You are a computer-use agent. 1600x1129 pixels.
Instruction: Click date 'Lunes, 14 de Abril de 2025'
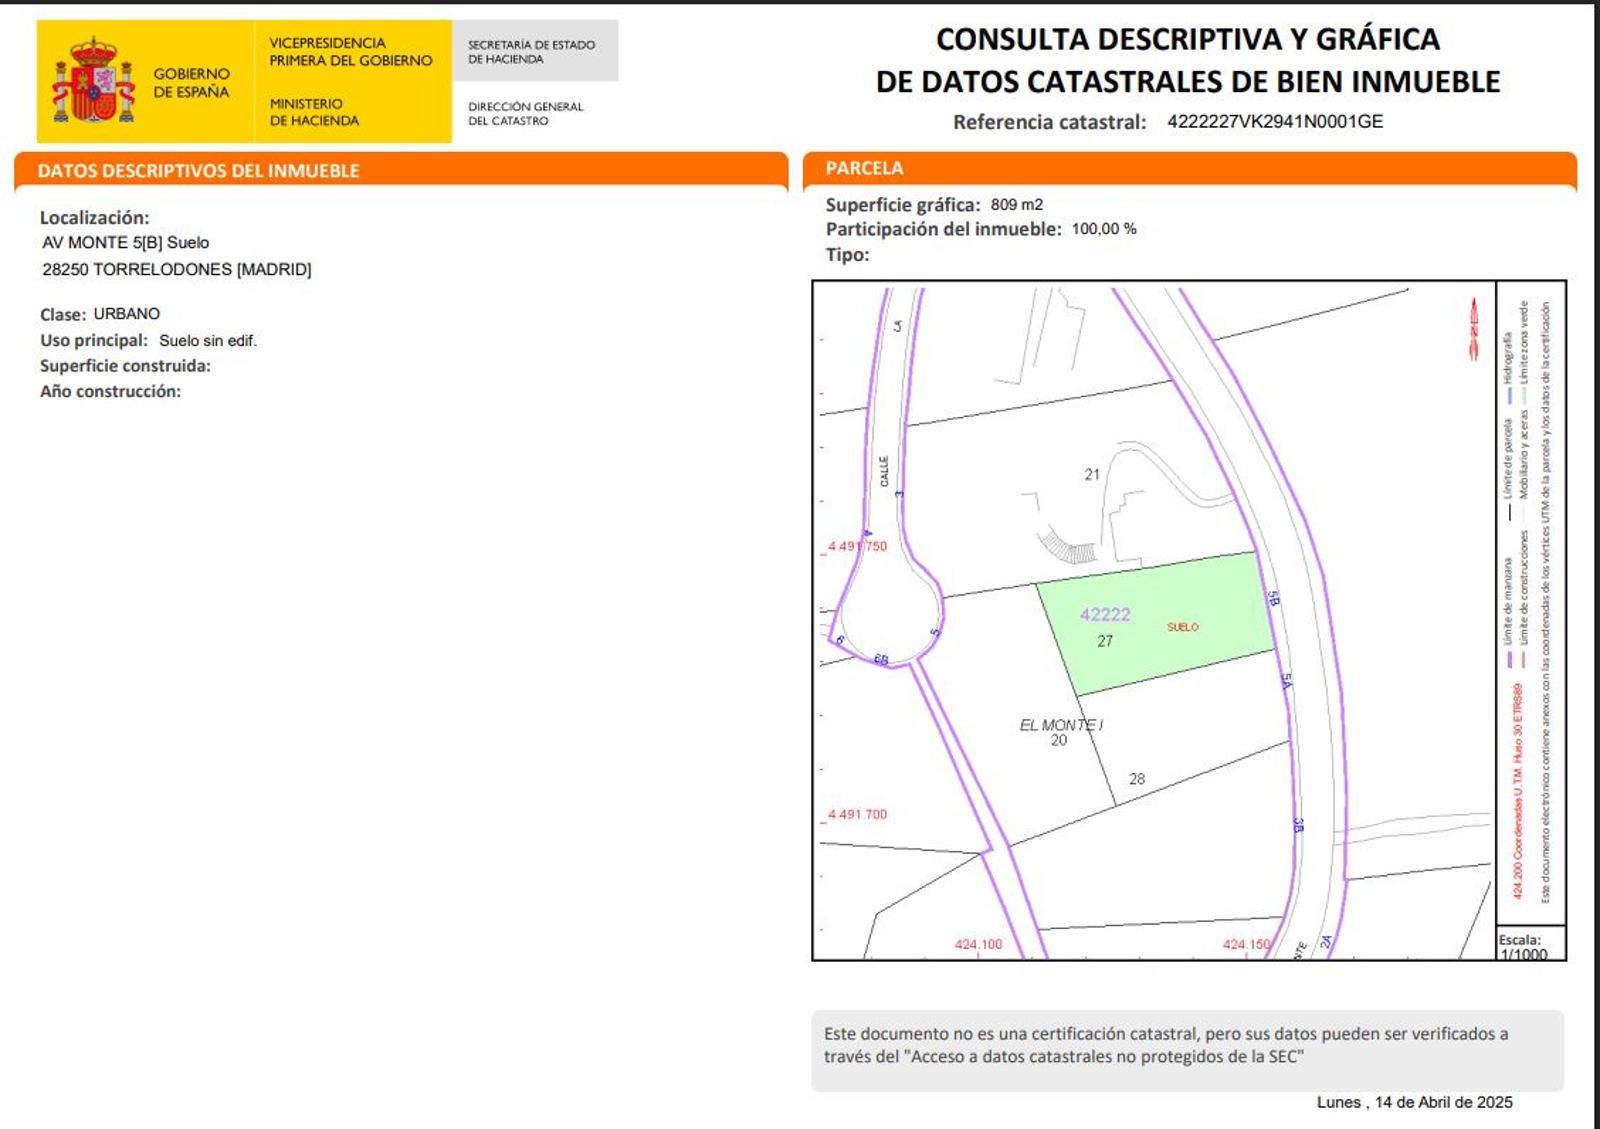[x=1414, y=1102]
